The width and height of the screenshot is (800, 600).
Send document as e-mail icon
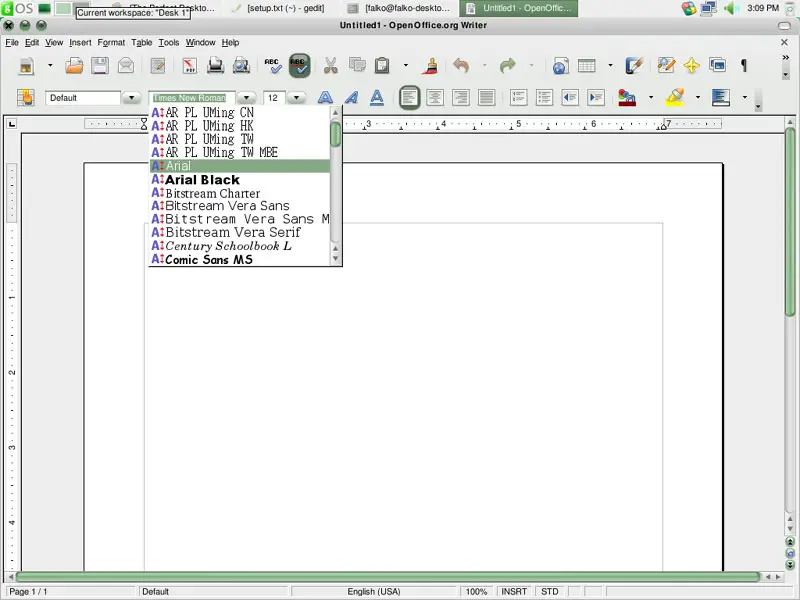coord(126,66)
